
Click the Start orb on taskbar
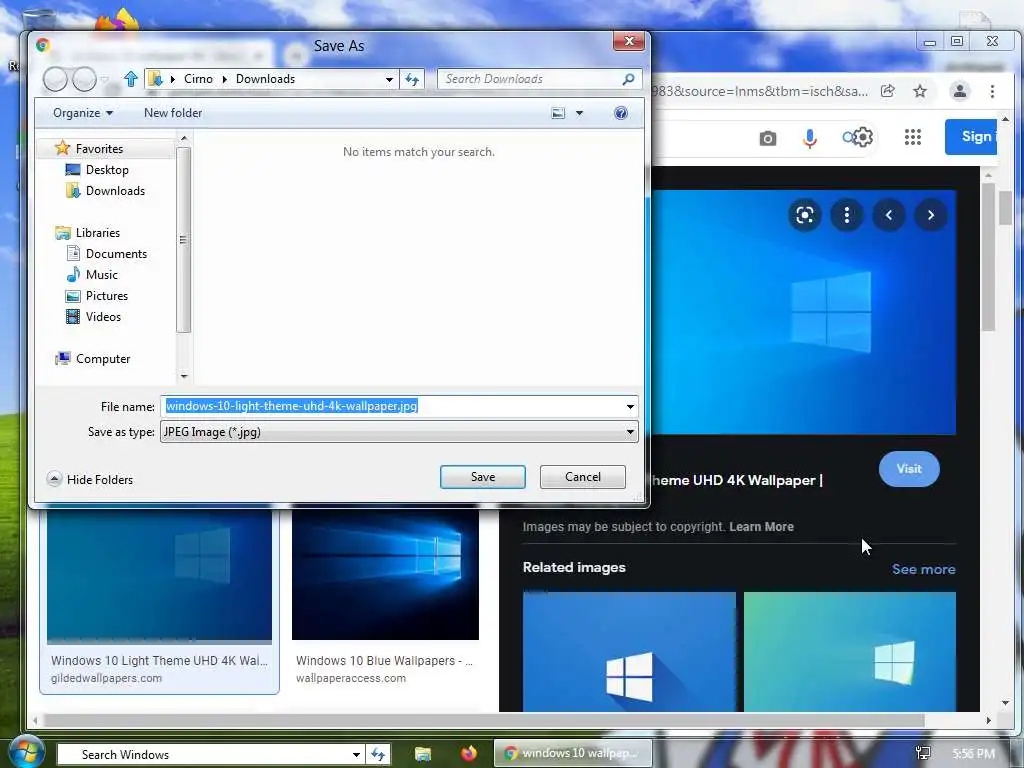[26, 752]
